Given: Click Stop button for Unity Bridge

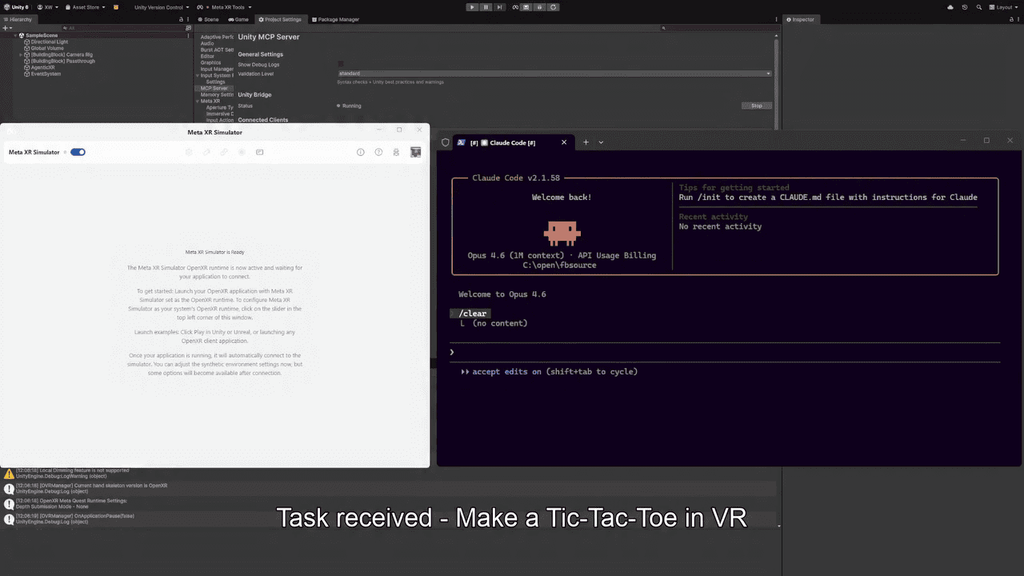Looking at the screenshot, I should tap(756, 106).
